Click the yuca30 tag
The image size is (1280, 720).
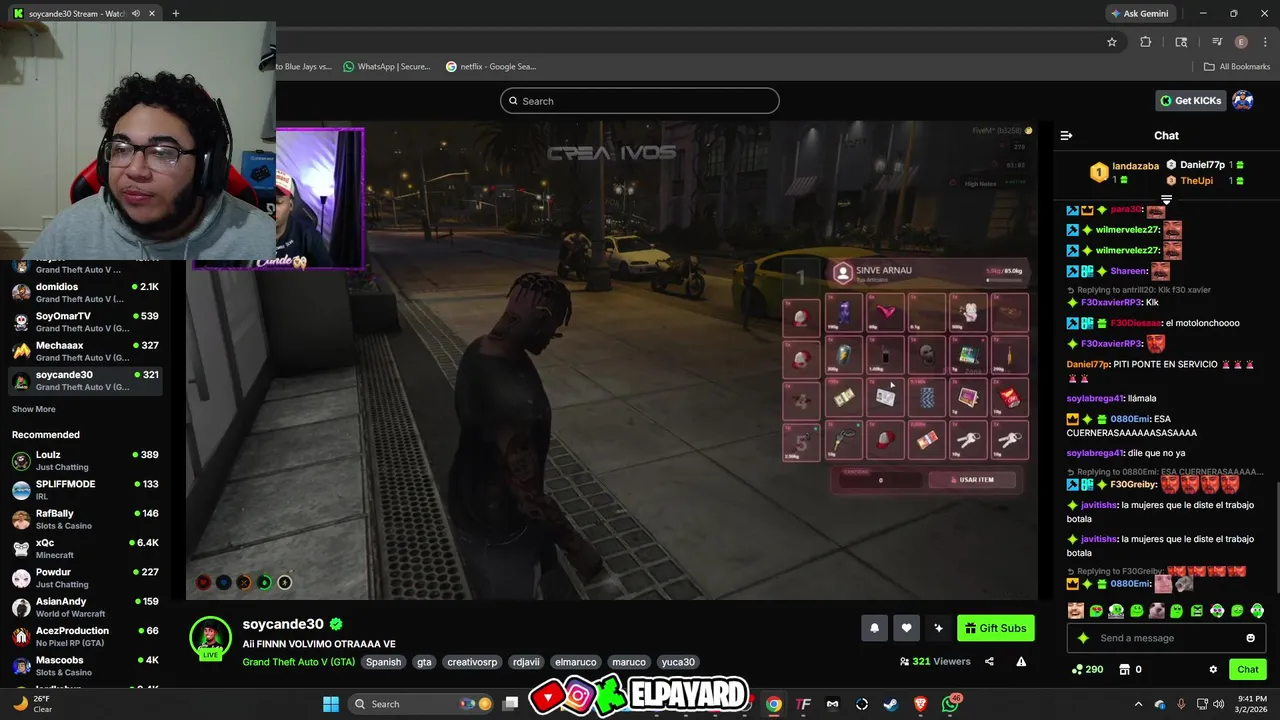(678, 662)
